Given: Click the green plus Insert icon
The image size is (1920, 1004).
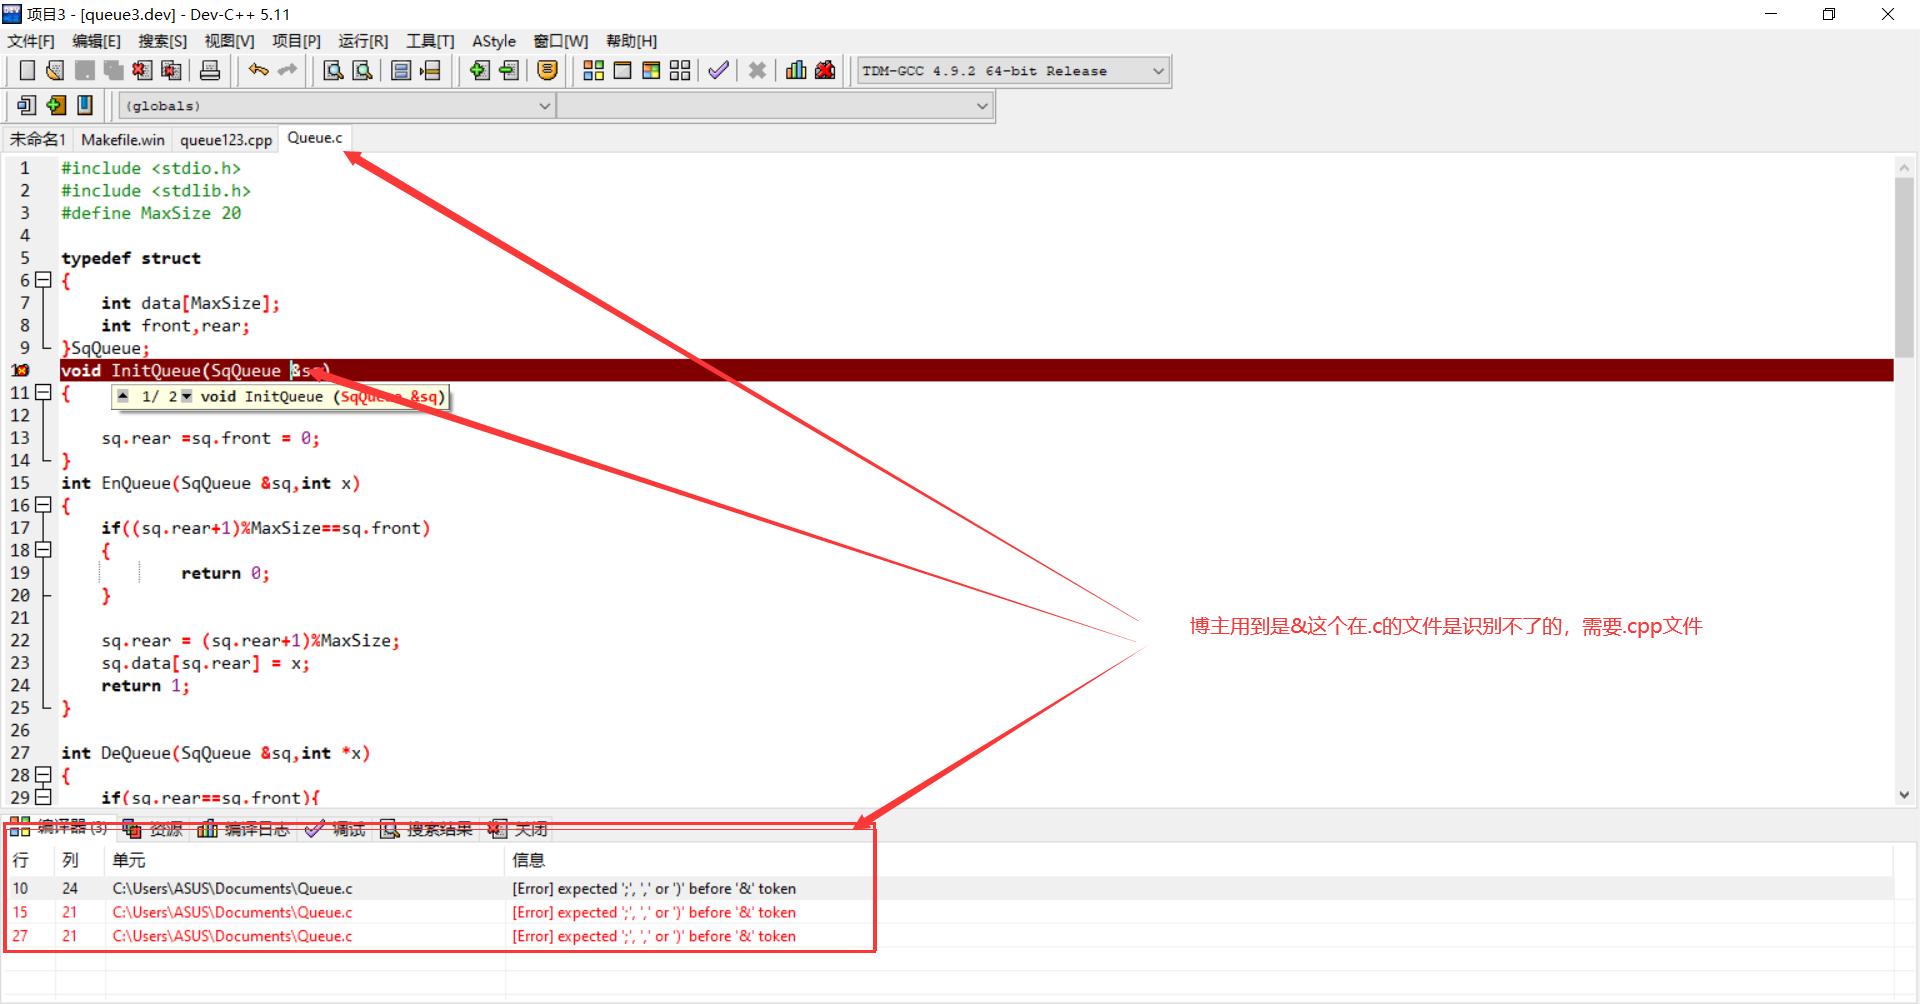Looking at the screenshot, I should [x=56, y=105].
